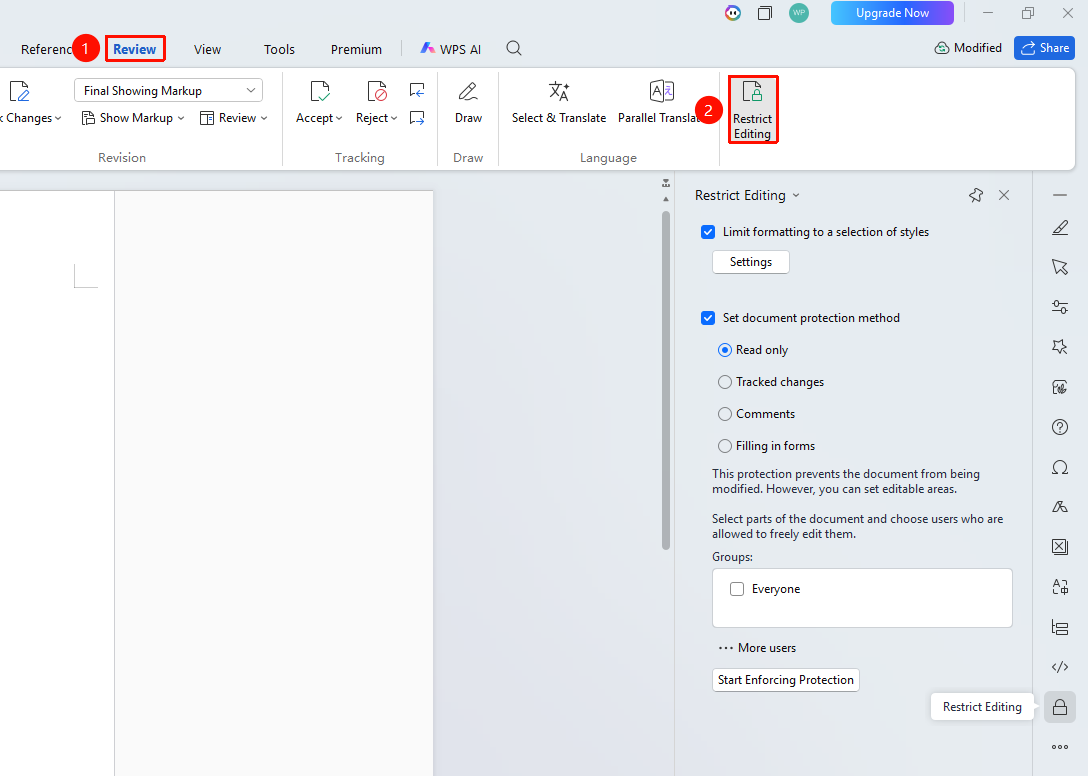Open the Restrict Editing pane title dropdown

(796, 195)
